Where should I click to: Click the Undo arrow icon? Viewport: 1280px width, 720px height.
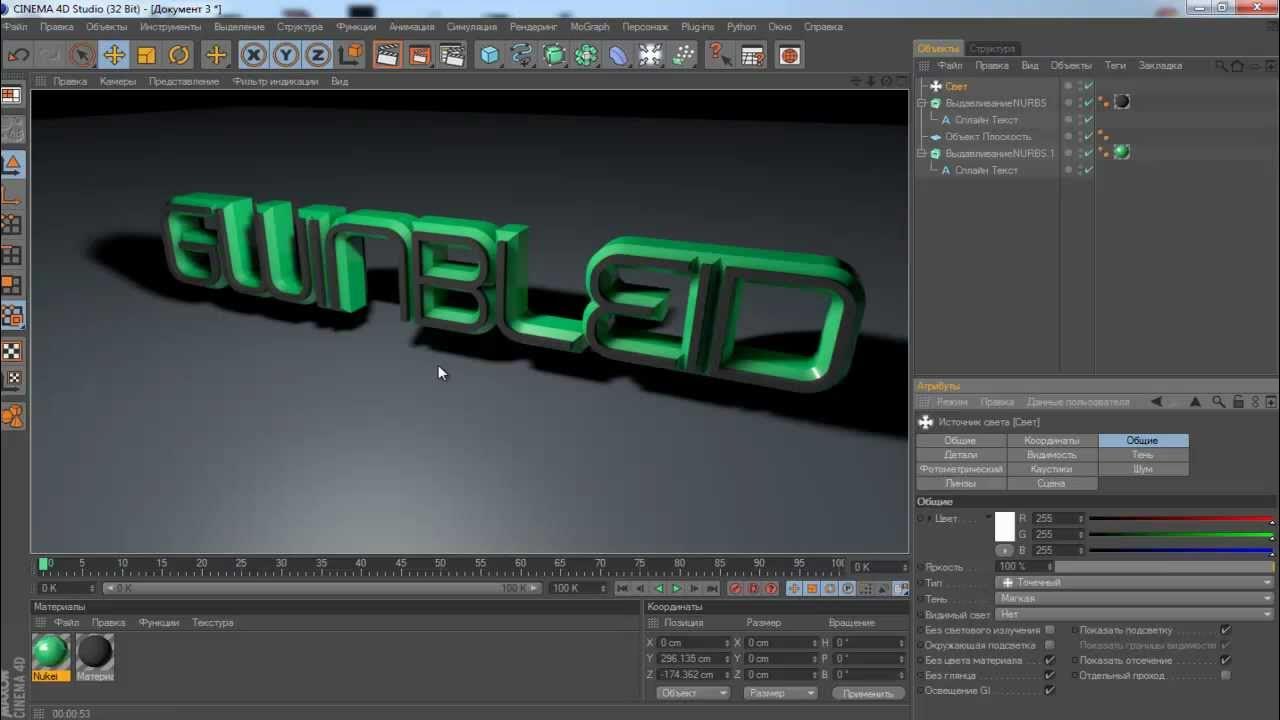click(x=18, y=56)
